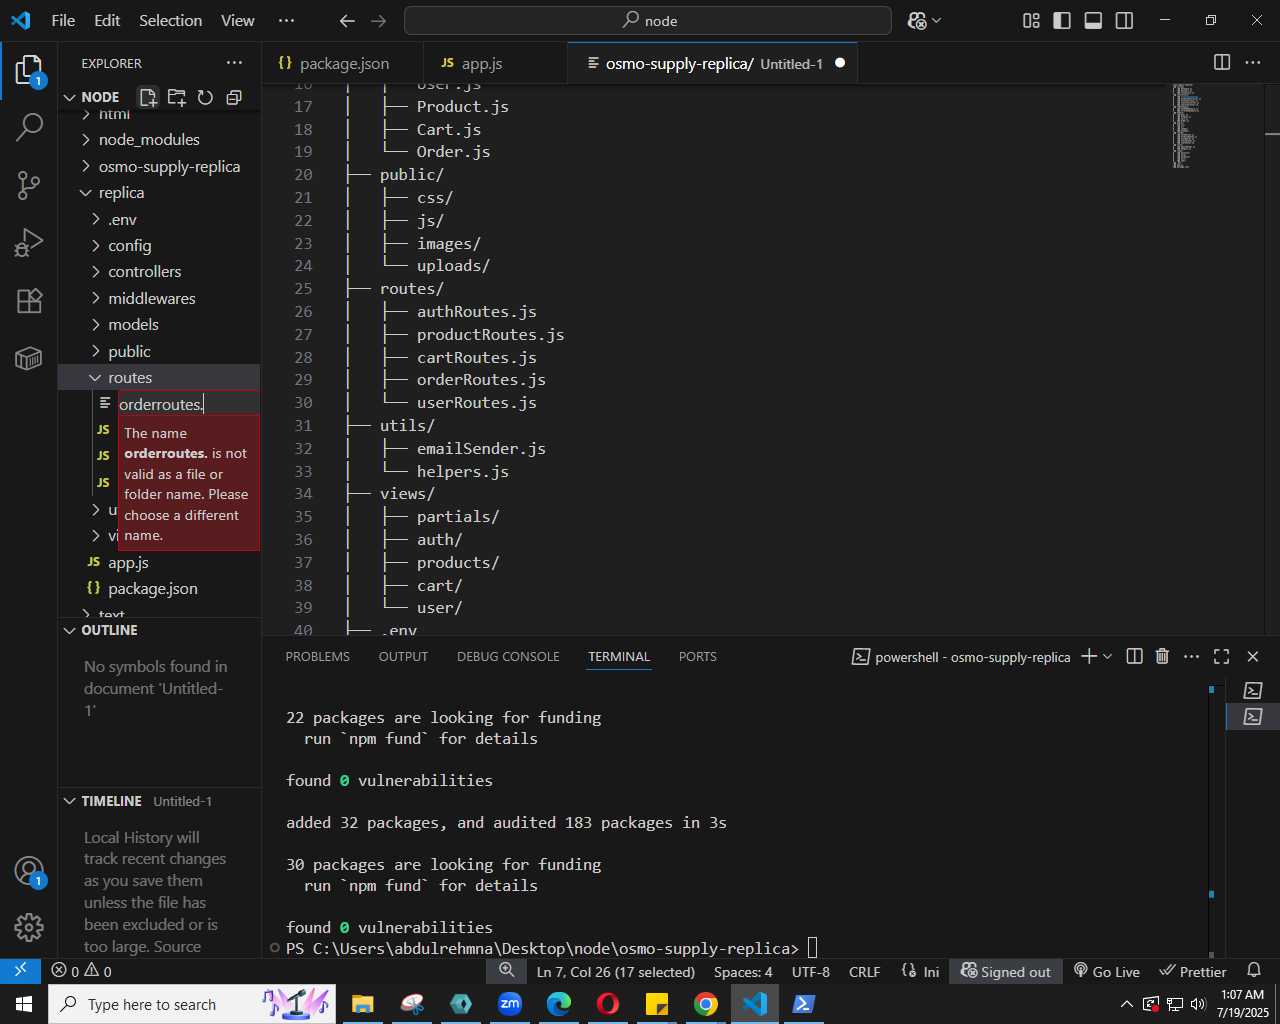1280x1024 pixels.
Task: Open remote window indicator in status bar
Action: coord(20,971)
